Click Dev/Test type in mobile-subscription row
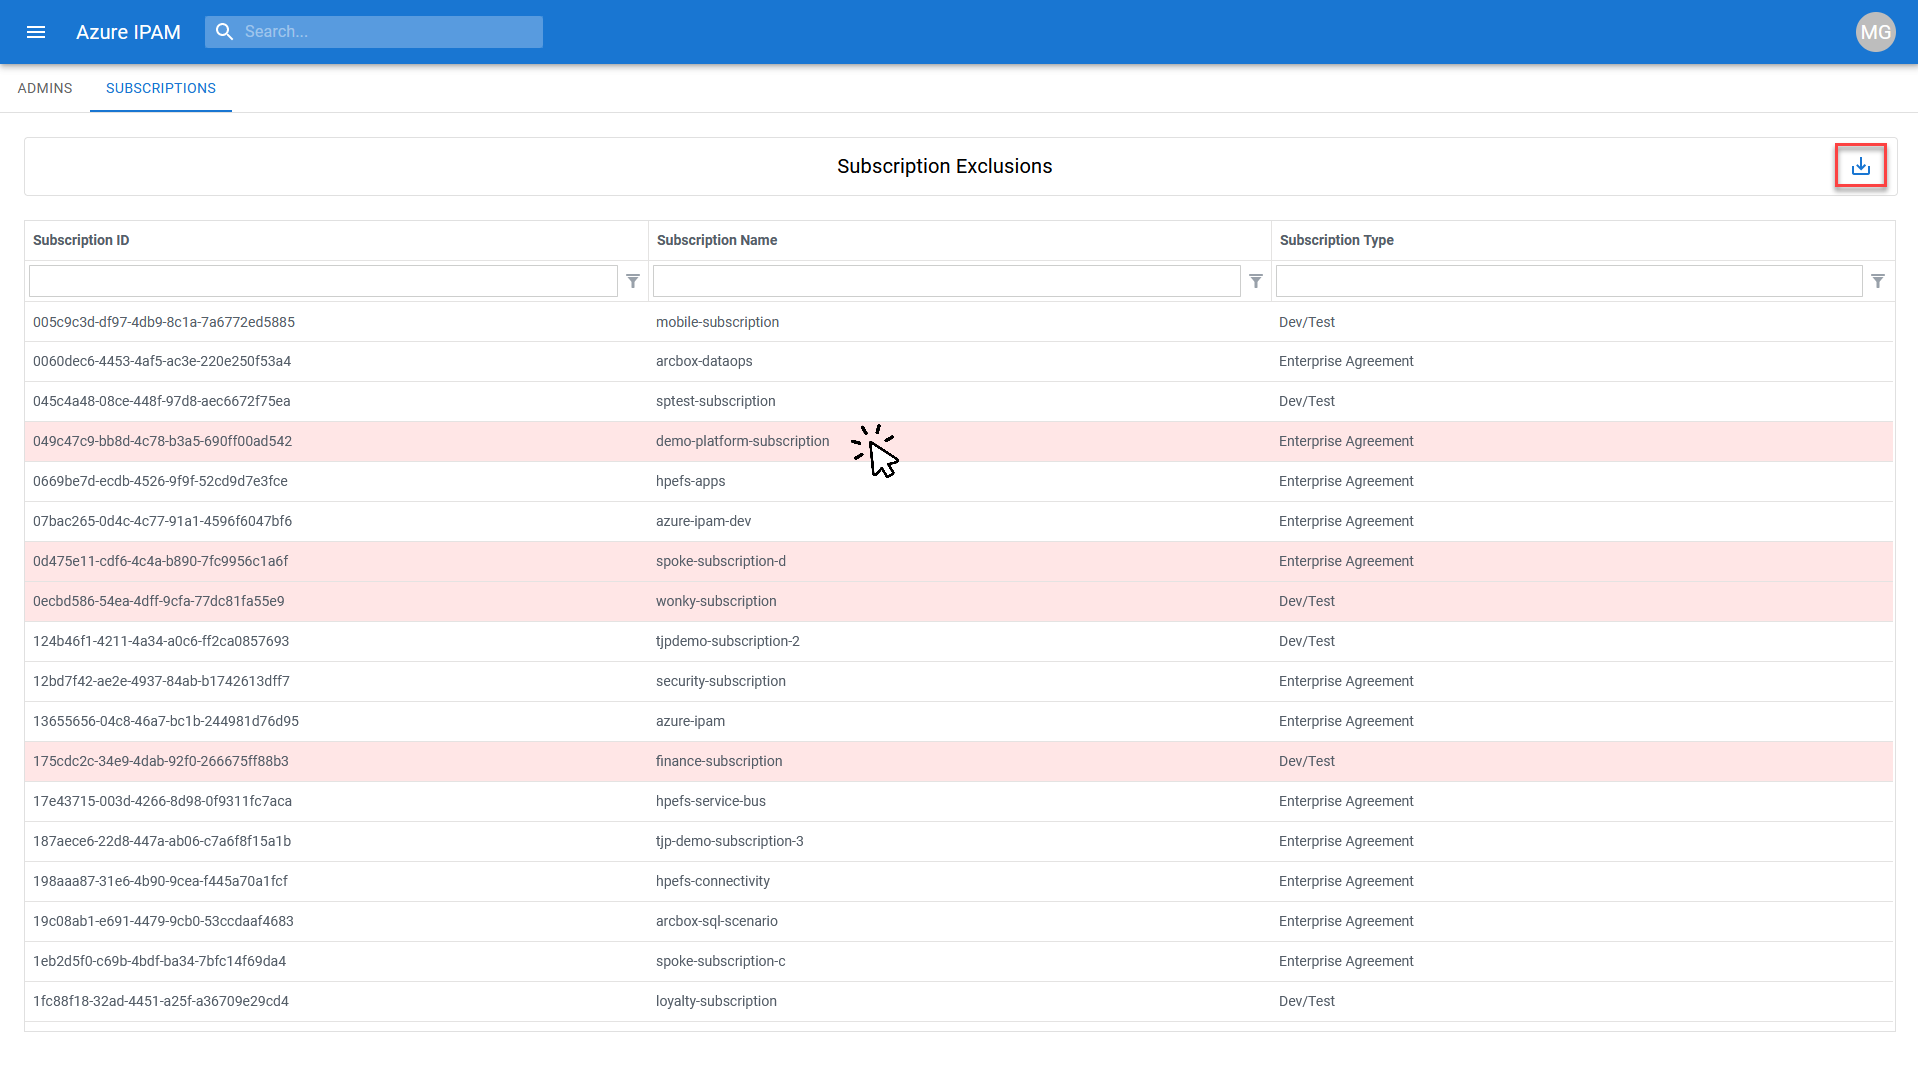 [x=1307, y=322]
